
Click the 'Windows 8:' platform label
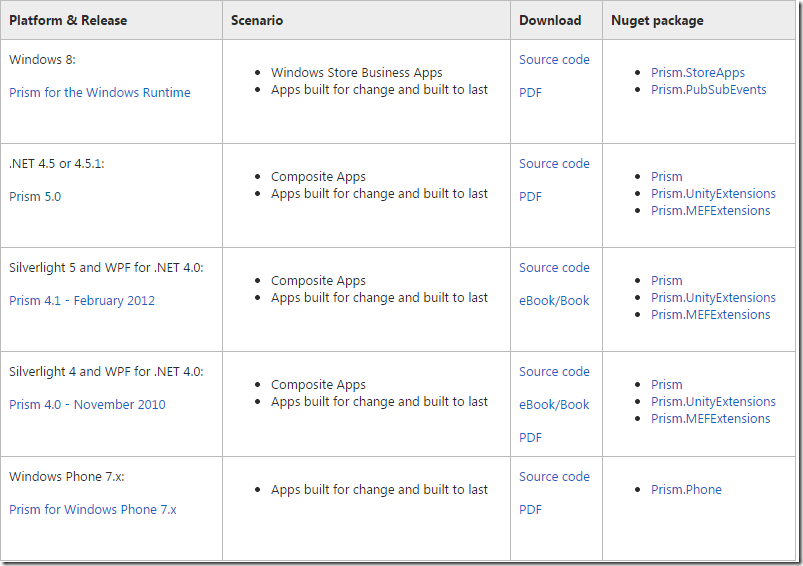(x=42, y=60)
